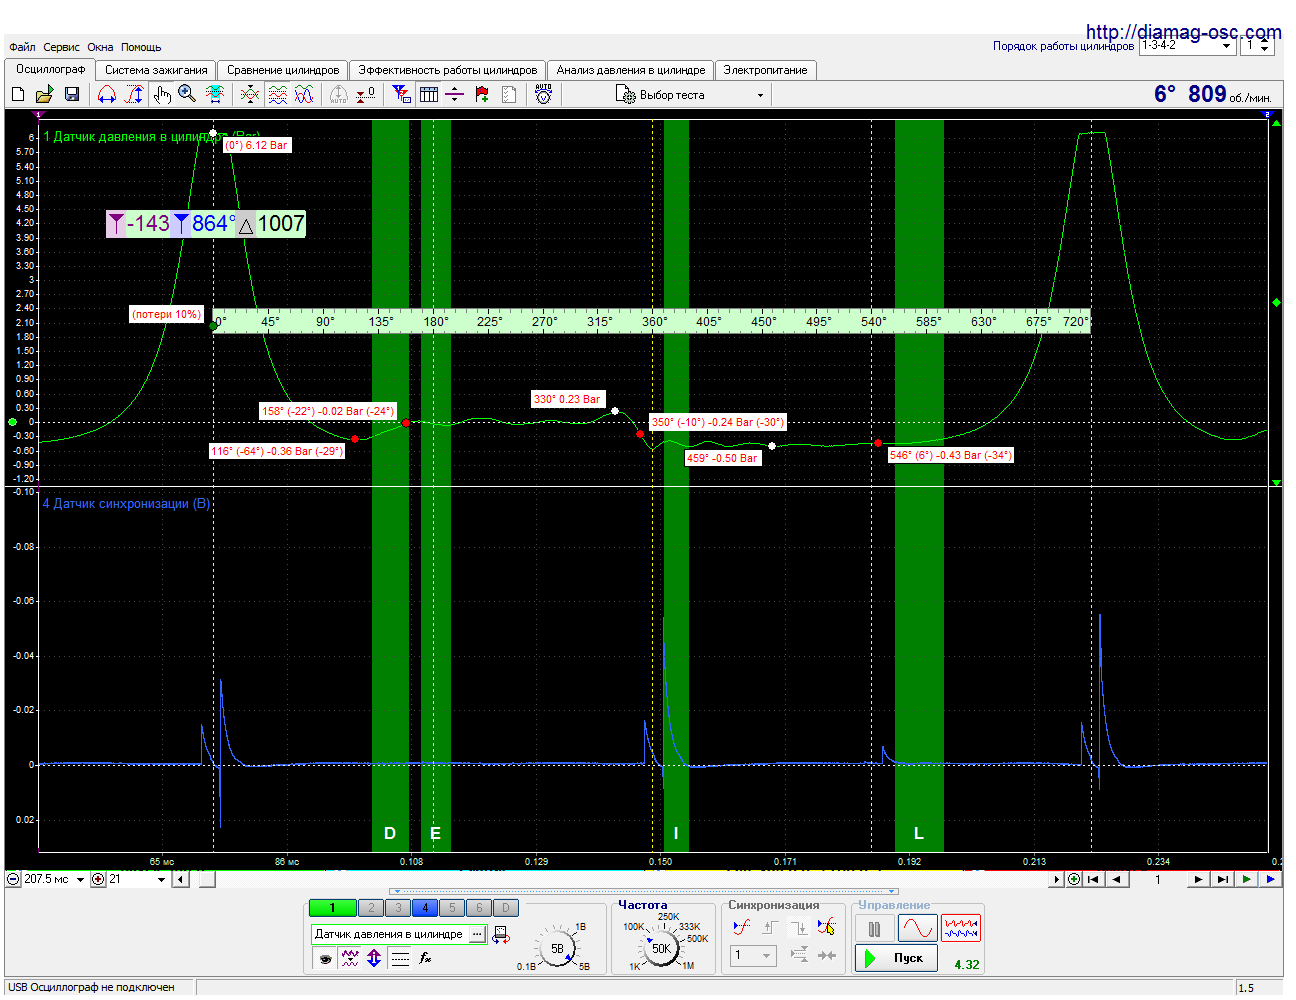
Task: Open the Помощь menu
Action: (x=141, y=47)
